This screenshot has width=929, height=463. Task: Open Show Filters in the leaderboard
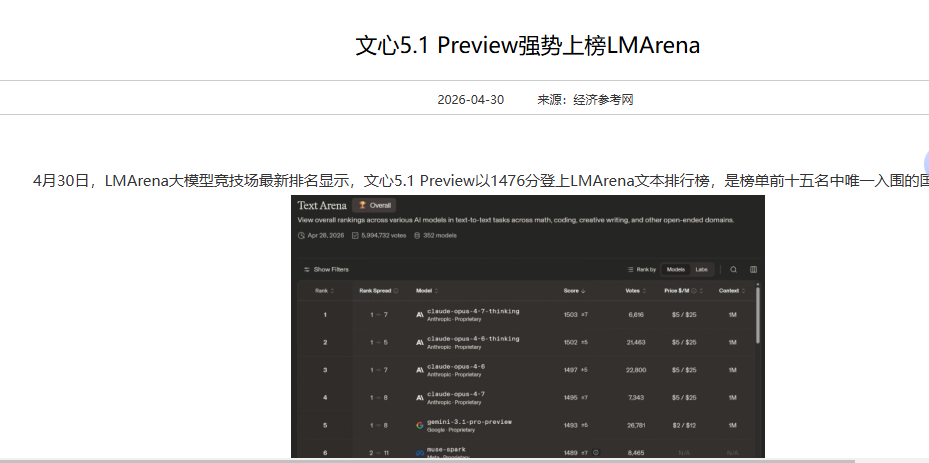click(x=326, y=270)
